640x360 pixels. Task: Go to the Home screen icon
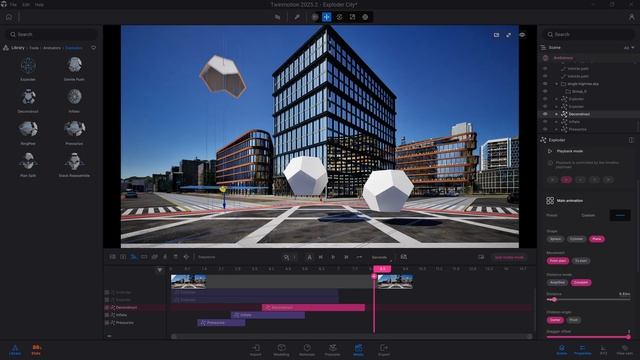[x=9, y=17]
